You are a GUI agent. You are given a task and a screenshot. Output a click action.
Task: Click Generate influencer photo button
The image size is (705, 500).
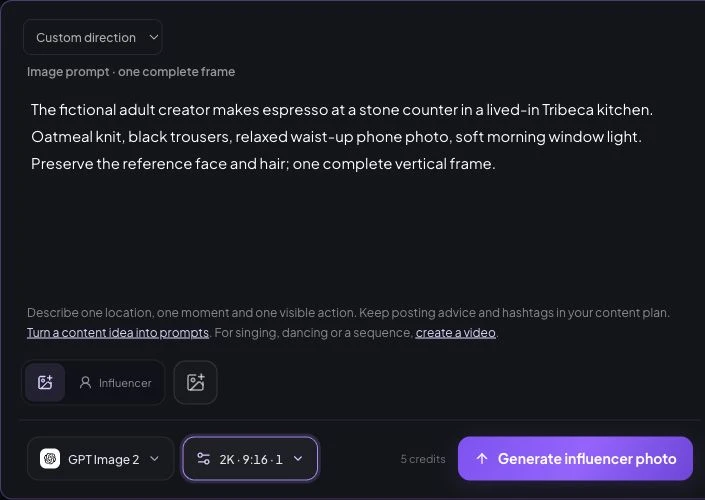coord(575,459)
